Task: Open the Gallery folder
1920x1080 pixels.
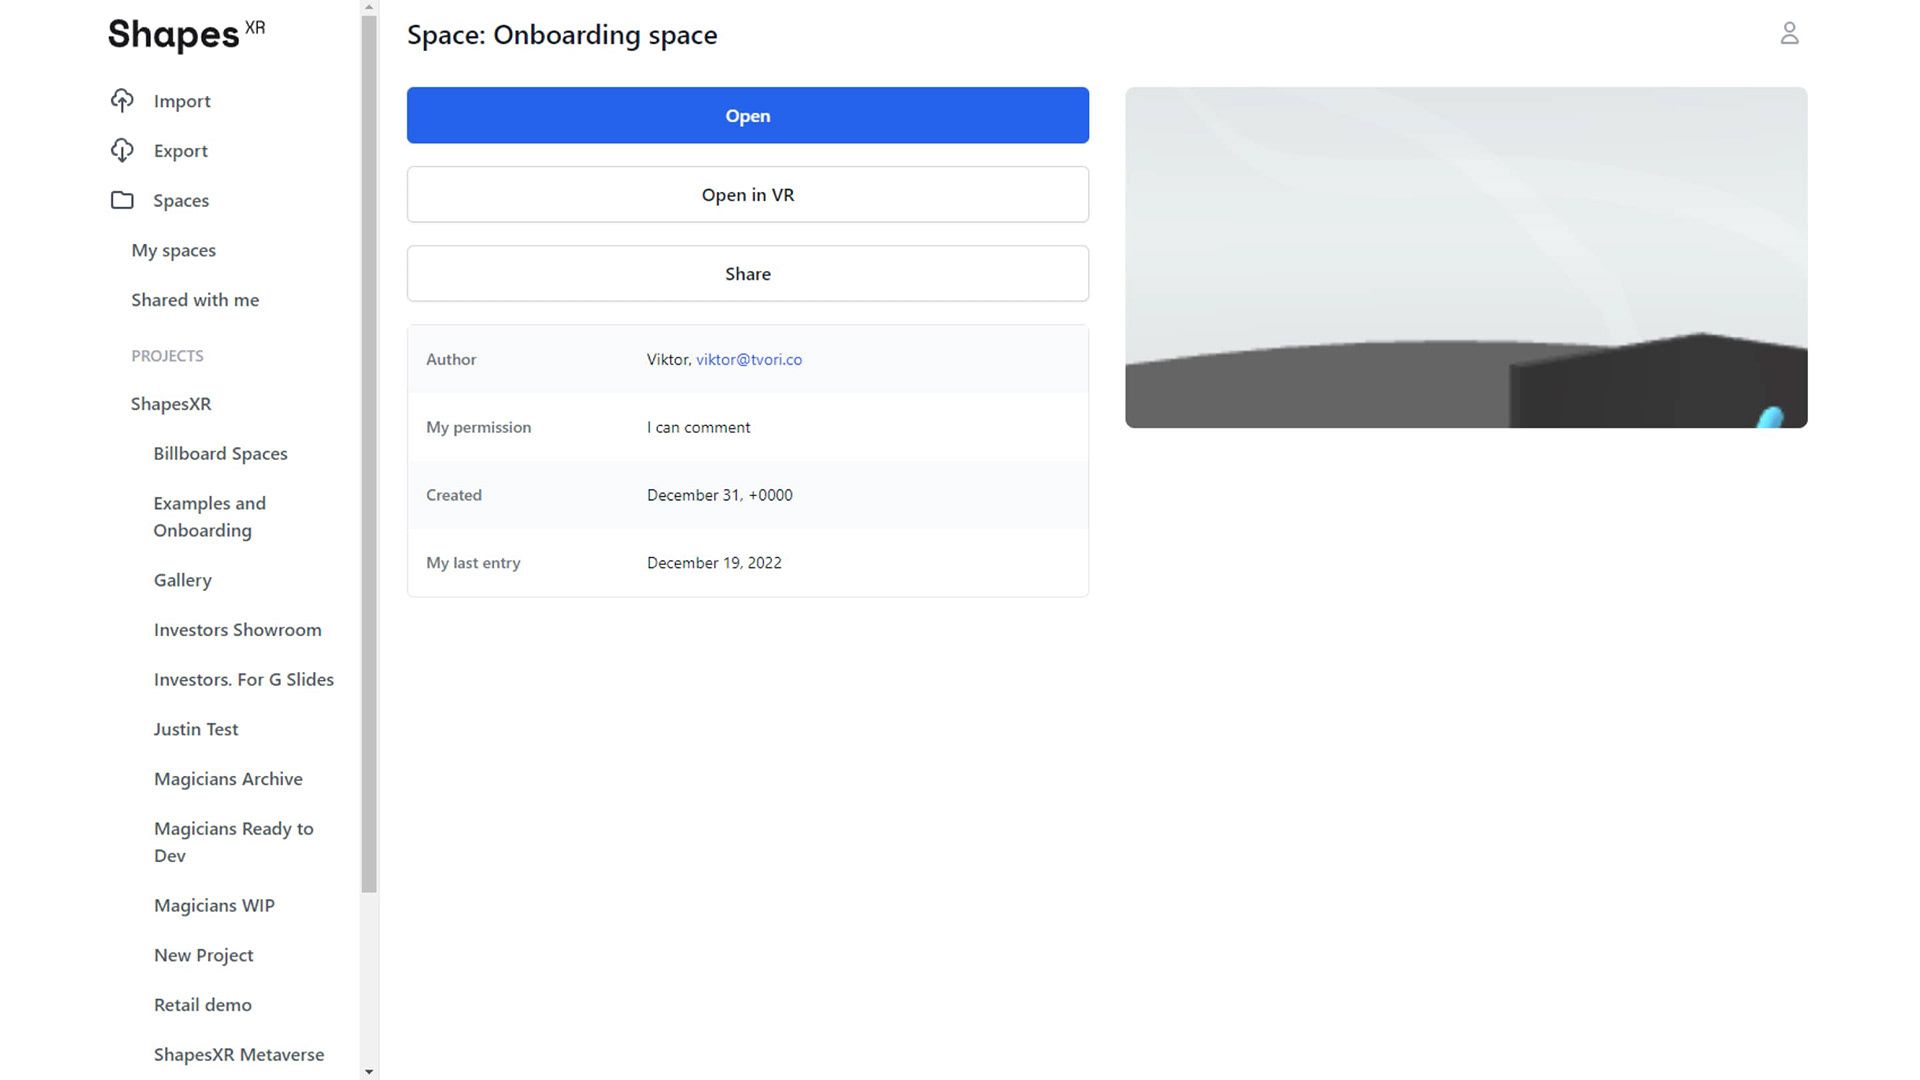Action: (182, 580)
